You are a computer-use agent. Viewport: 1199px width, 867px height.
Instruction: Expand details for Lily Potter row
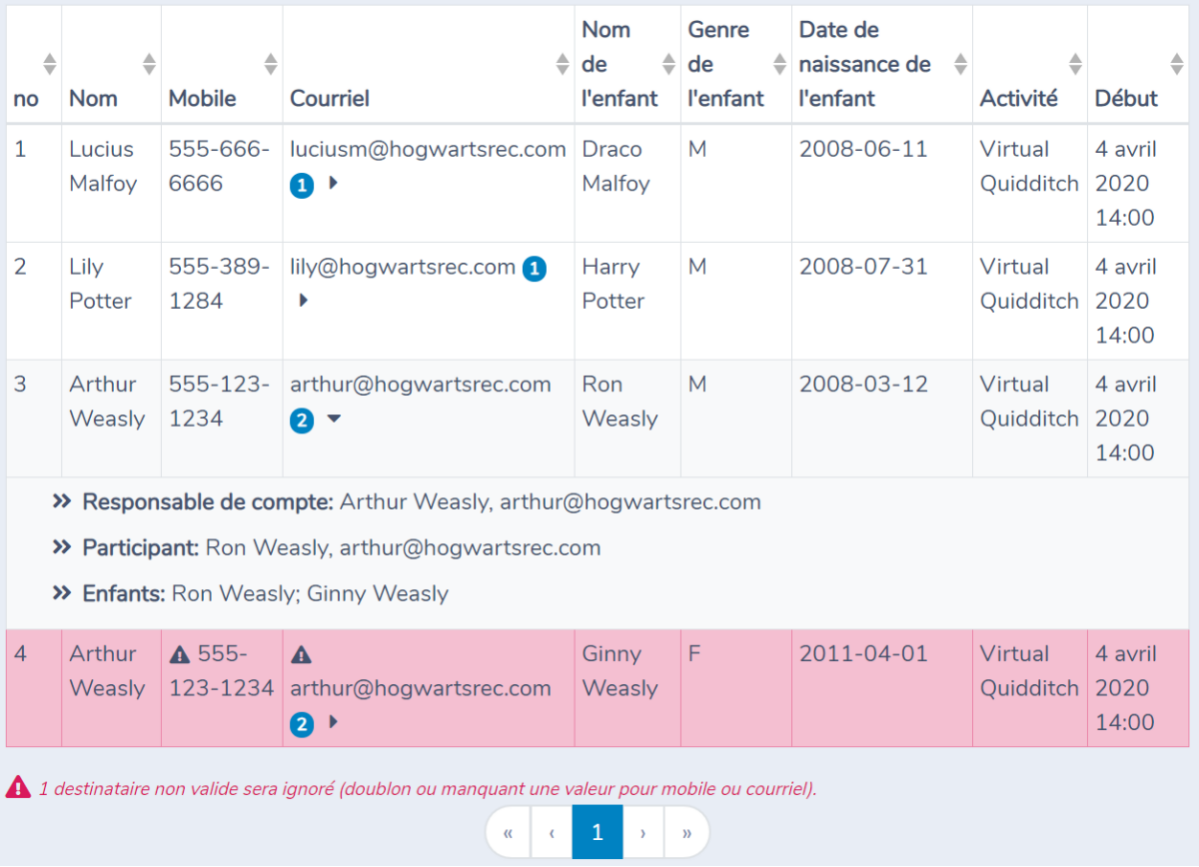point(304,300)
